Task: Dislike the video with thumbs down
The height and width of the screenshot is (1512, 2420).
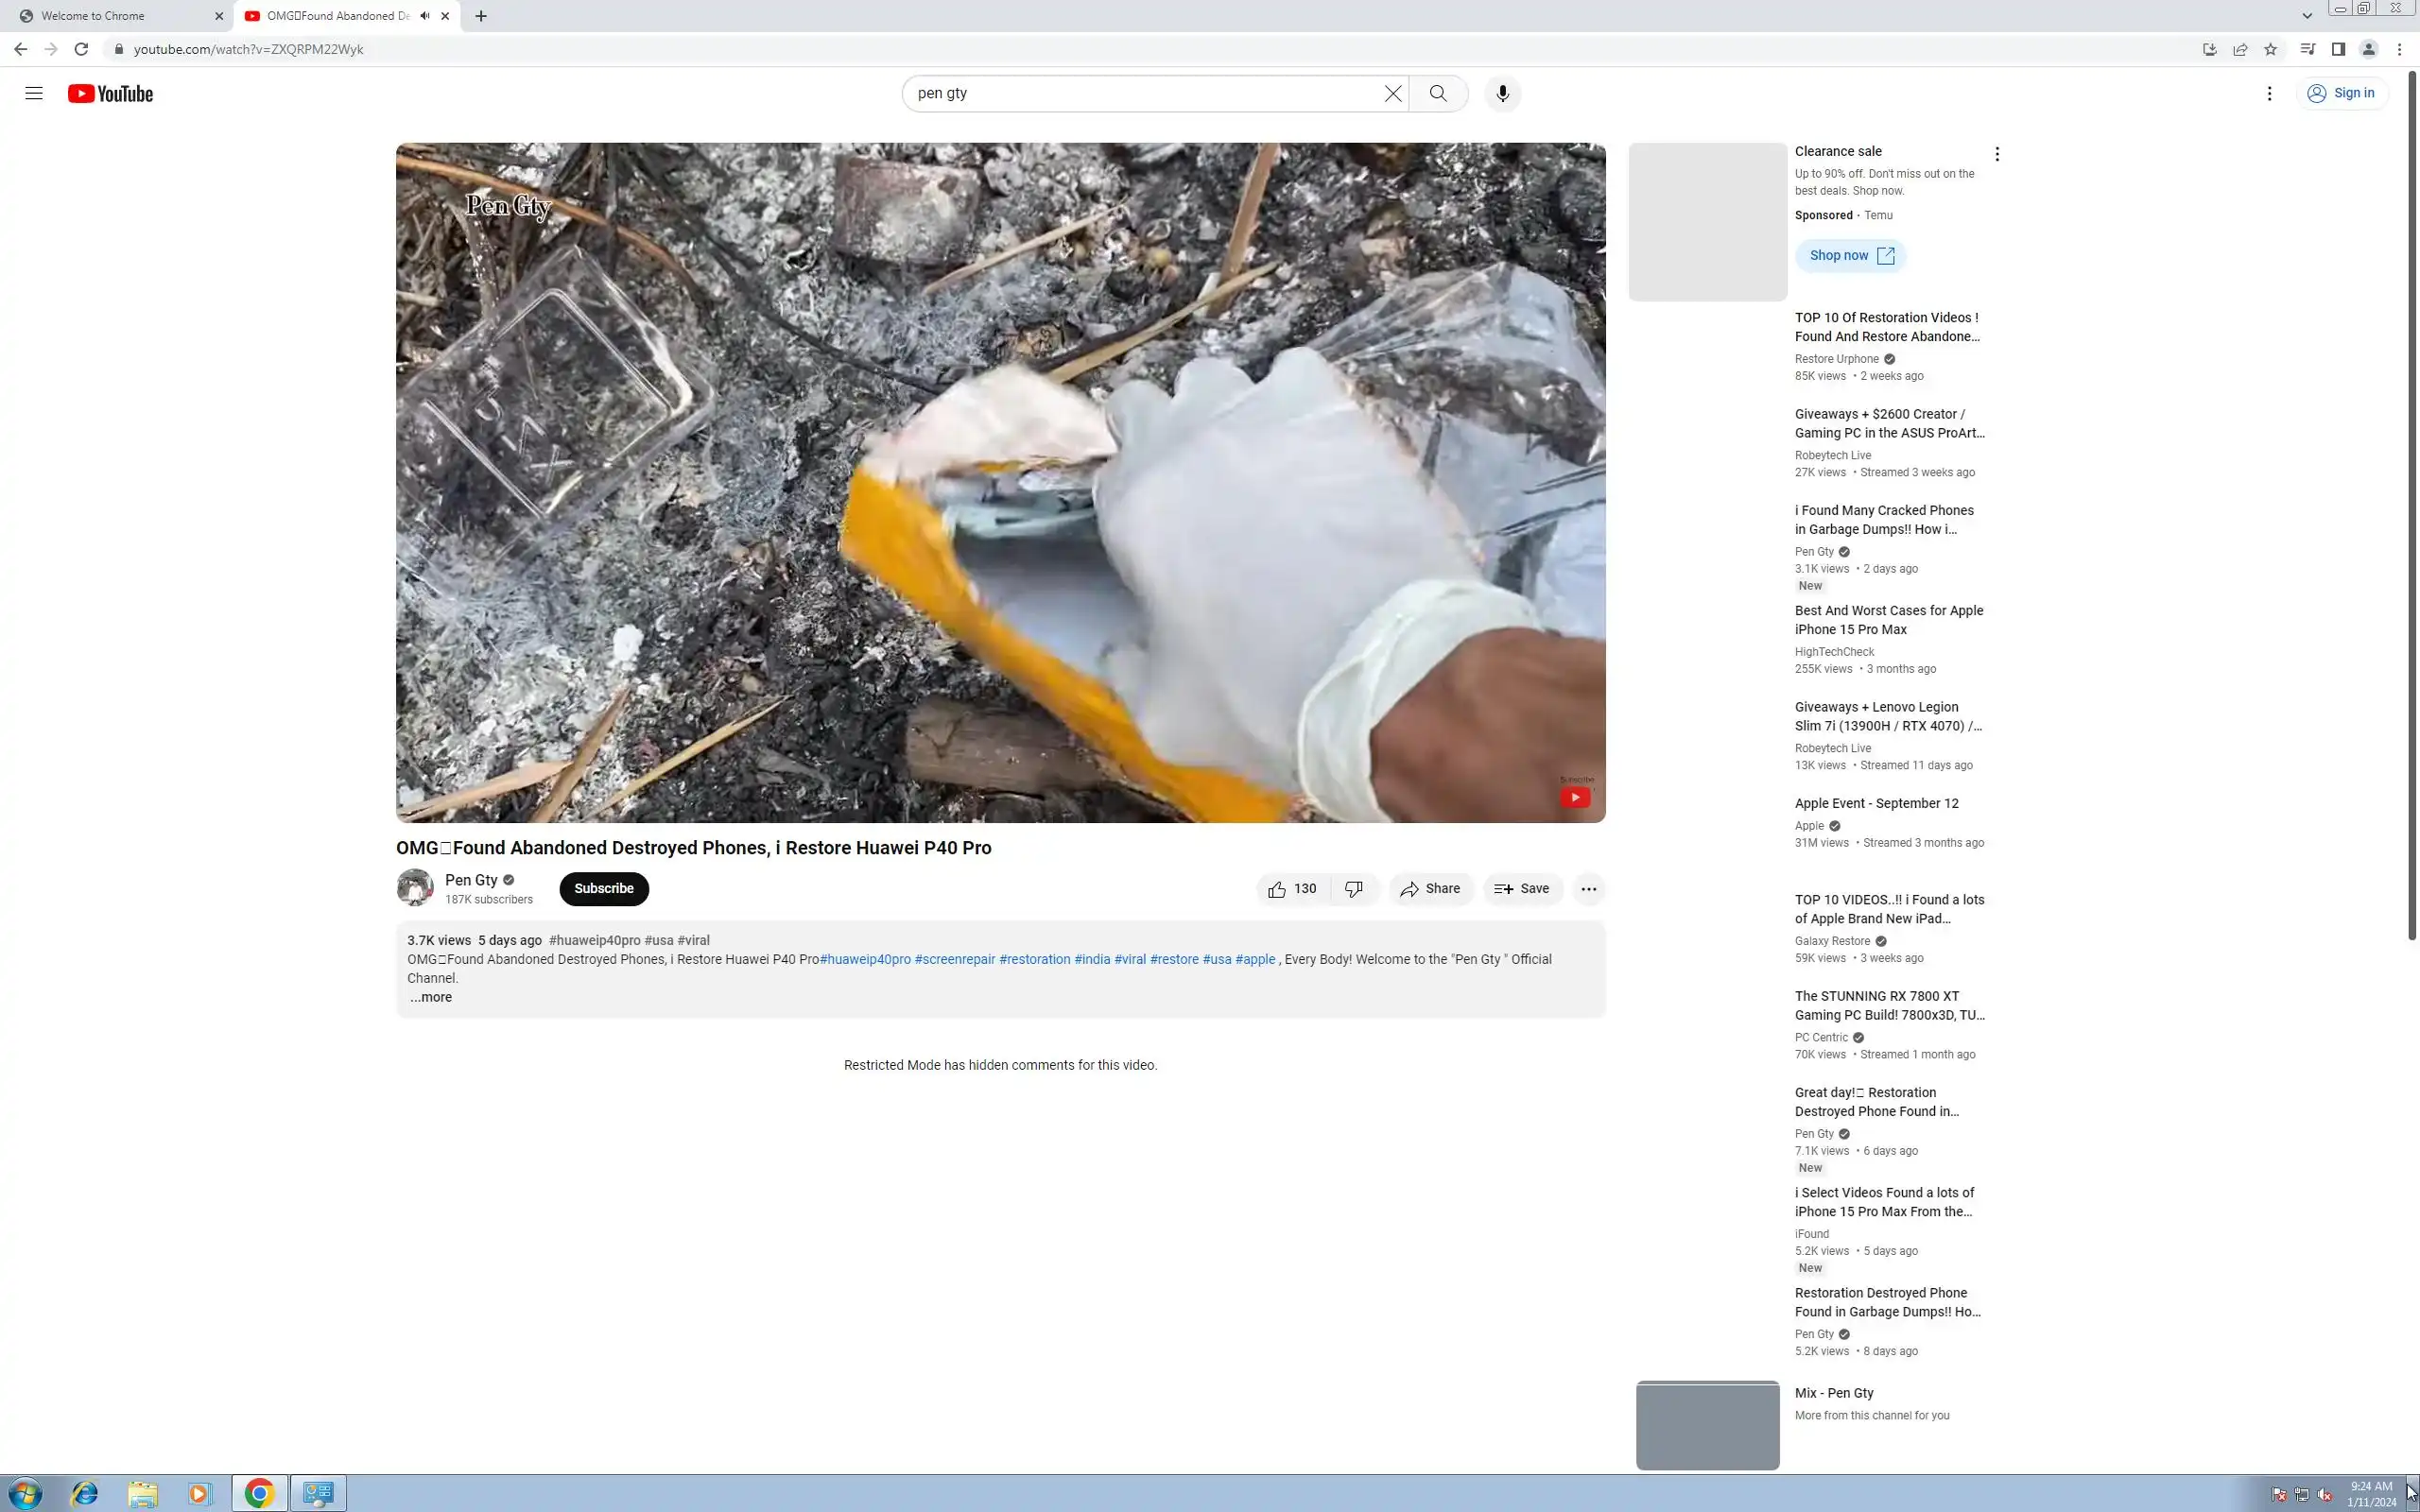Action: pos(1354,888)
